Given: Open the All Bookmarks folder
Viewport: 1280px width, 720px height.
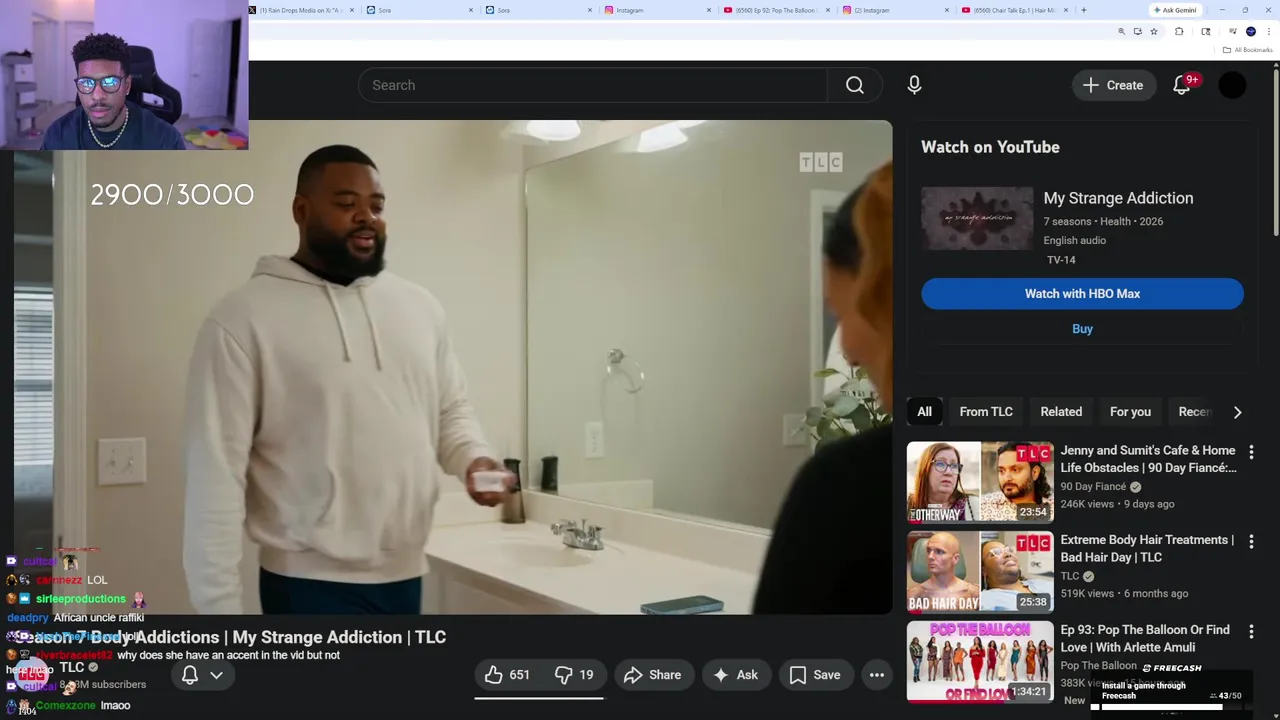Looking at the screenshot, I should click(x=1248, y=50).
